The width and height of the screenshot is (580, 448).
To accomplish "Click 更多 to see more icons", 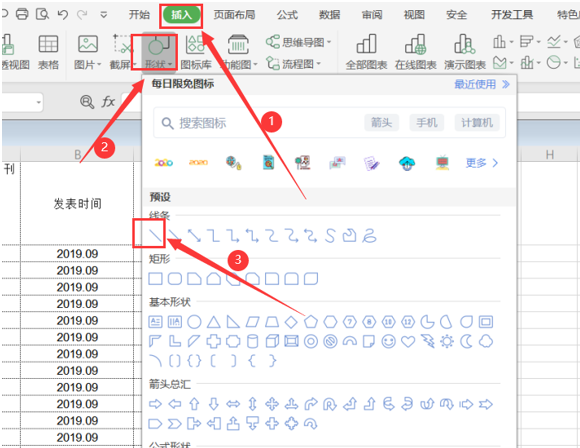I will (x=482, y=163).
